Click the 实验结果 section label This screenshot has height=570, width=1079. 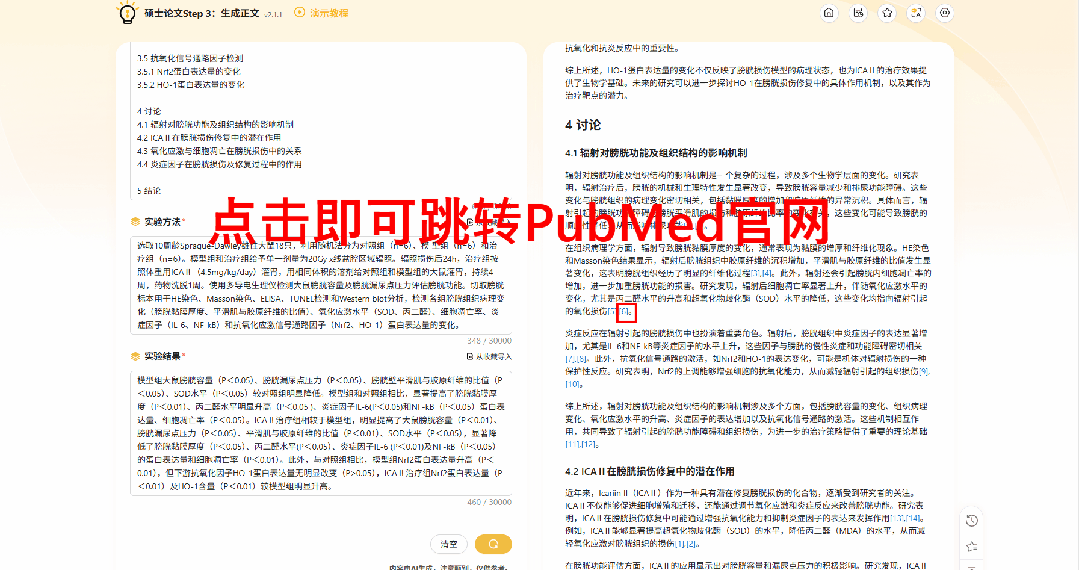click(162, 357)
